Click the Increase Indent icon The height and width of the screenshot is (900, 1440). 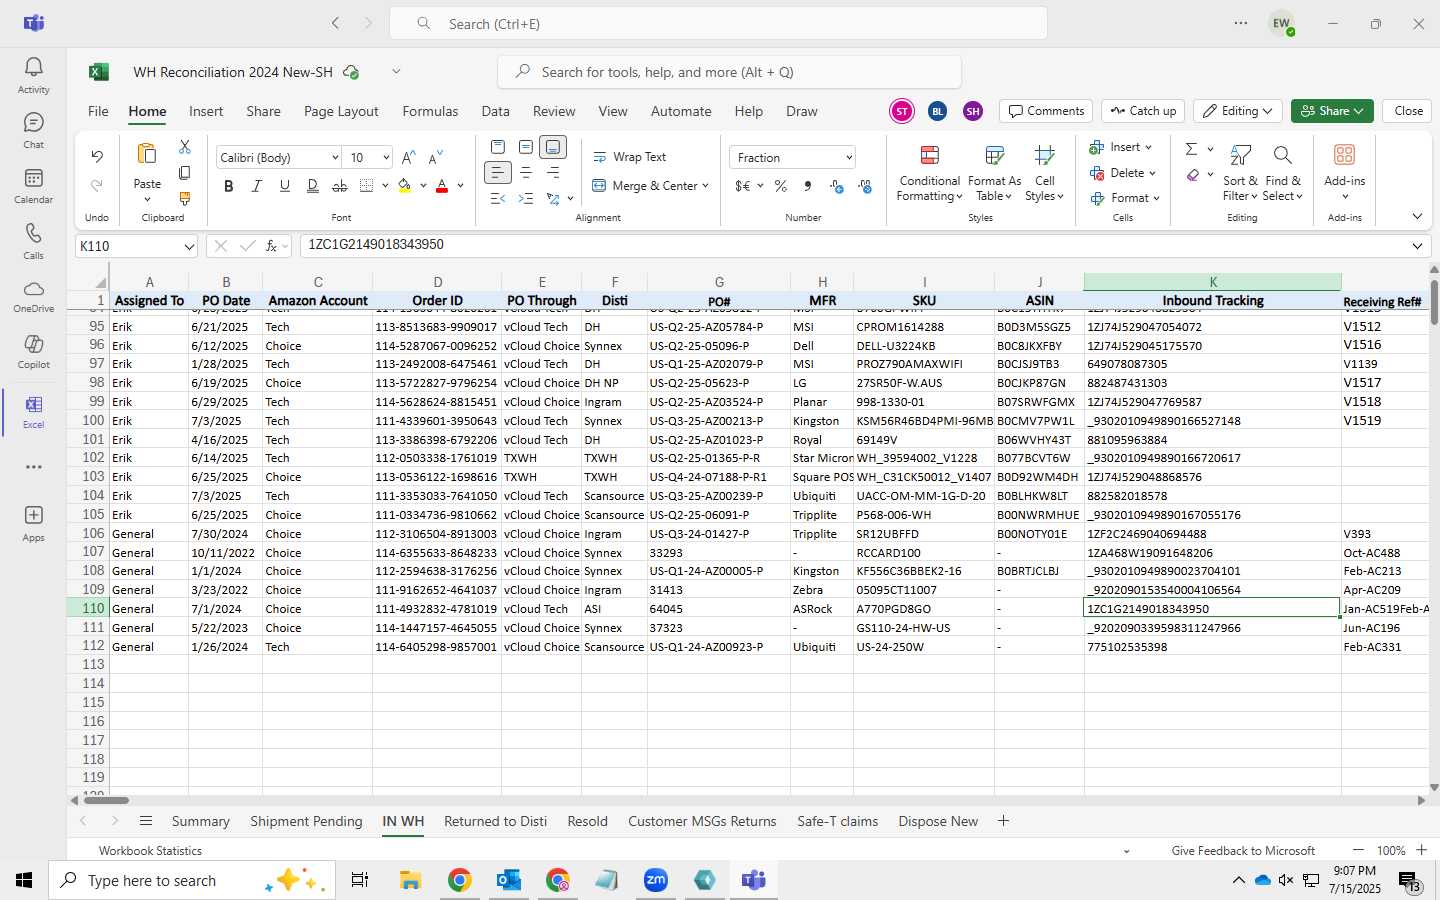click(x=526, y=199)
